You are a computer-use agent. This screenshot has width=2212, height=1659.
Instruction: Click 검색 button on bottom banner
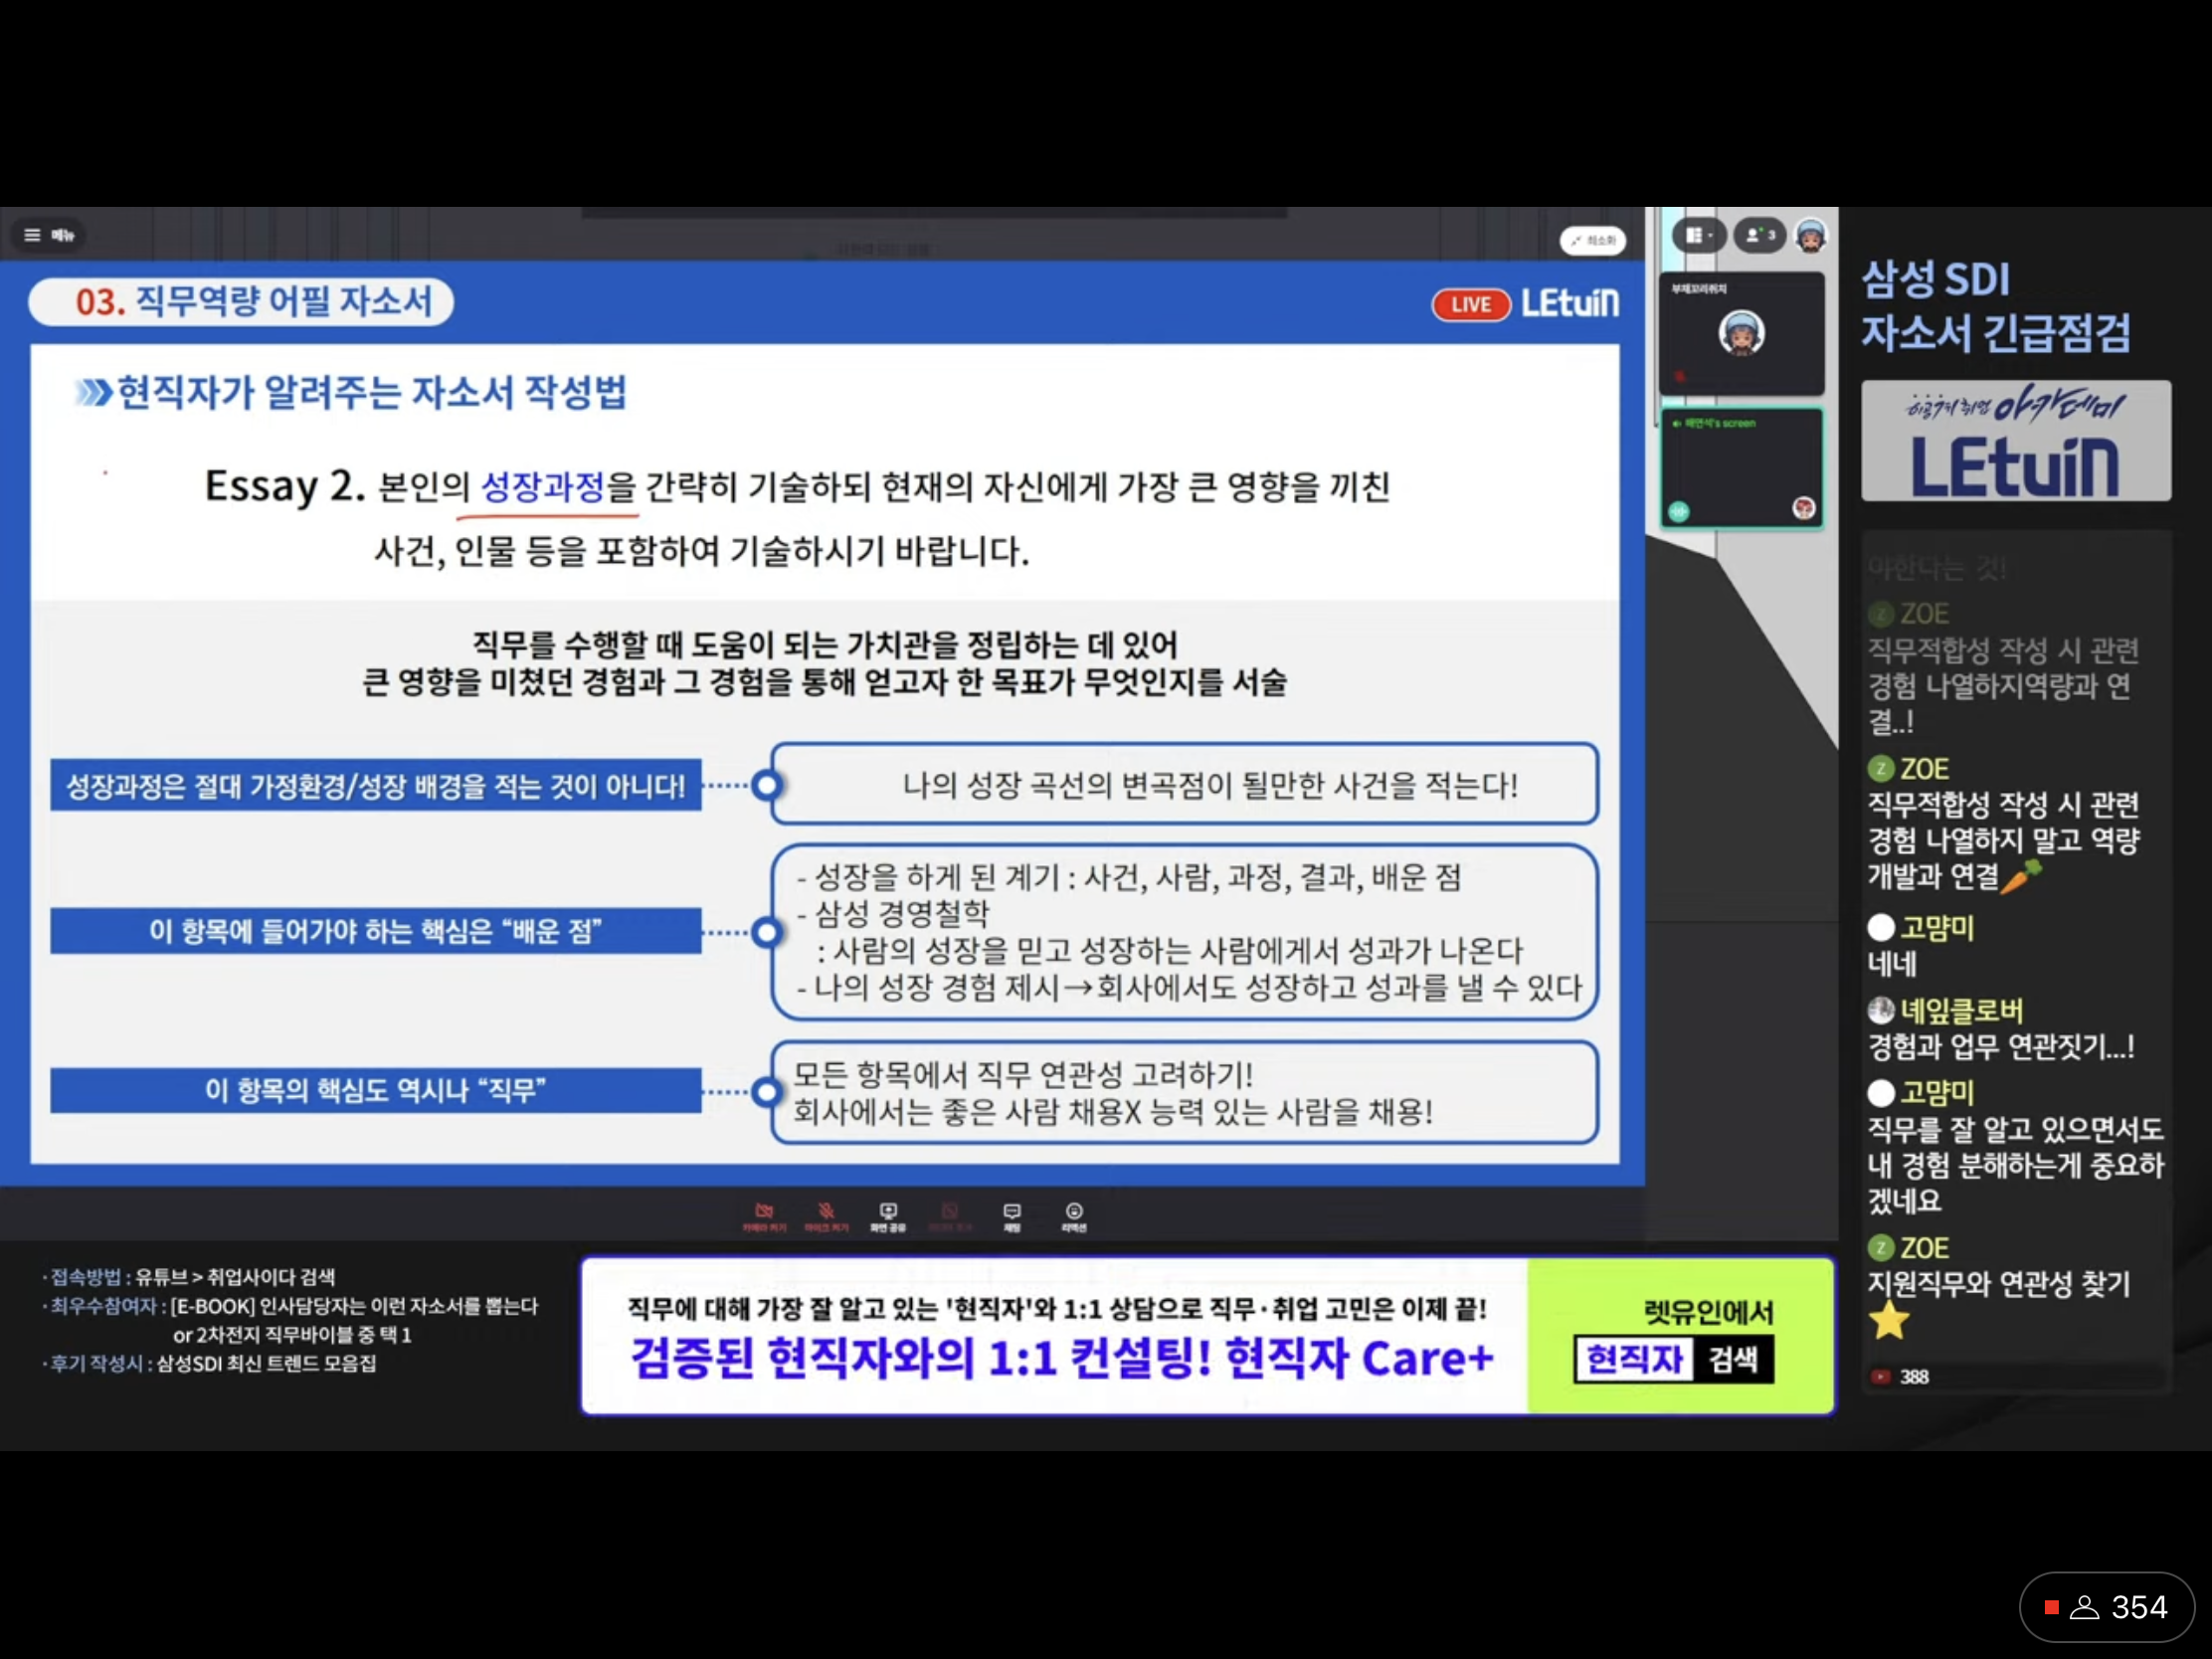(1733, 1359)
